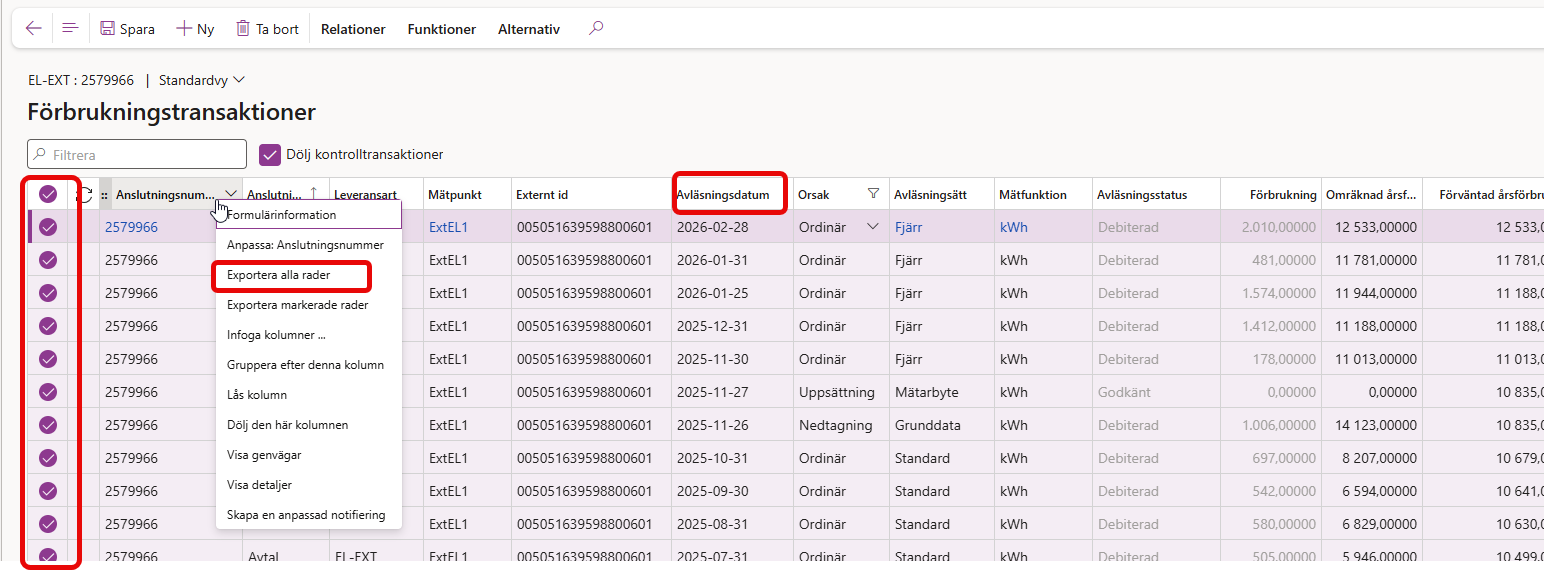Open the Funktioner menu
Screen dimensions: 1544x570
[x=441, y=29]
